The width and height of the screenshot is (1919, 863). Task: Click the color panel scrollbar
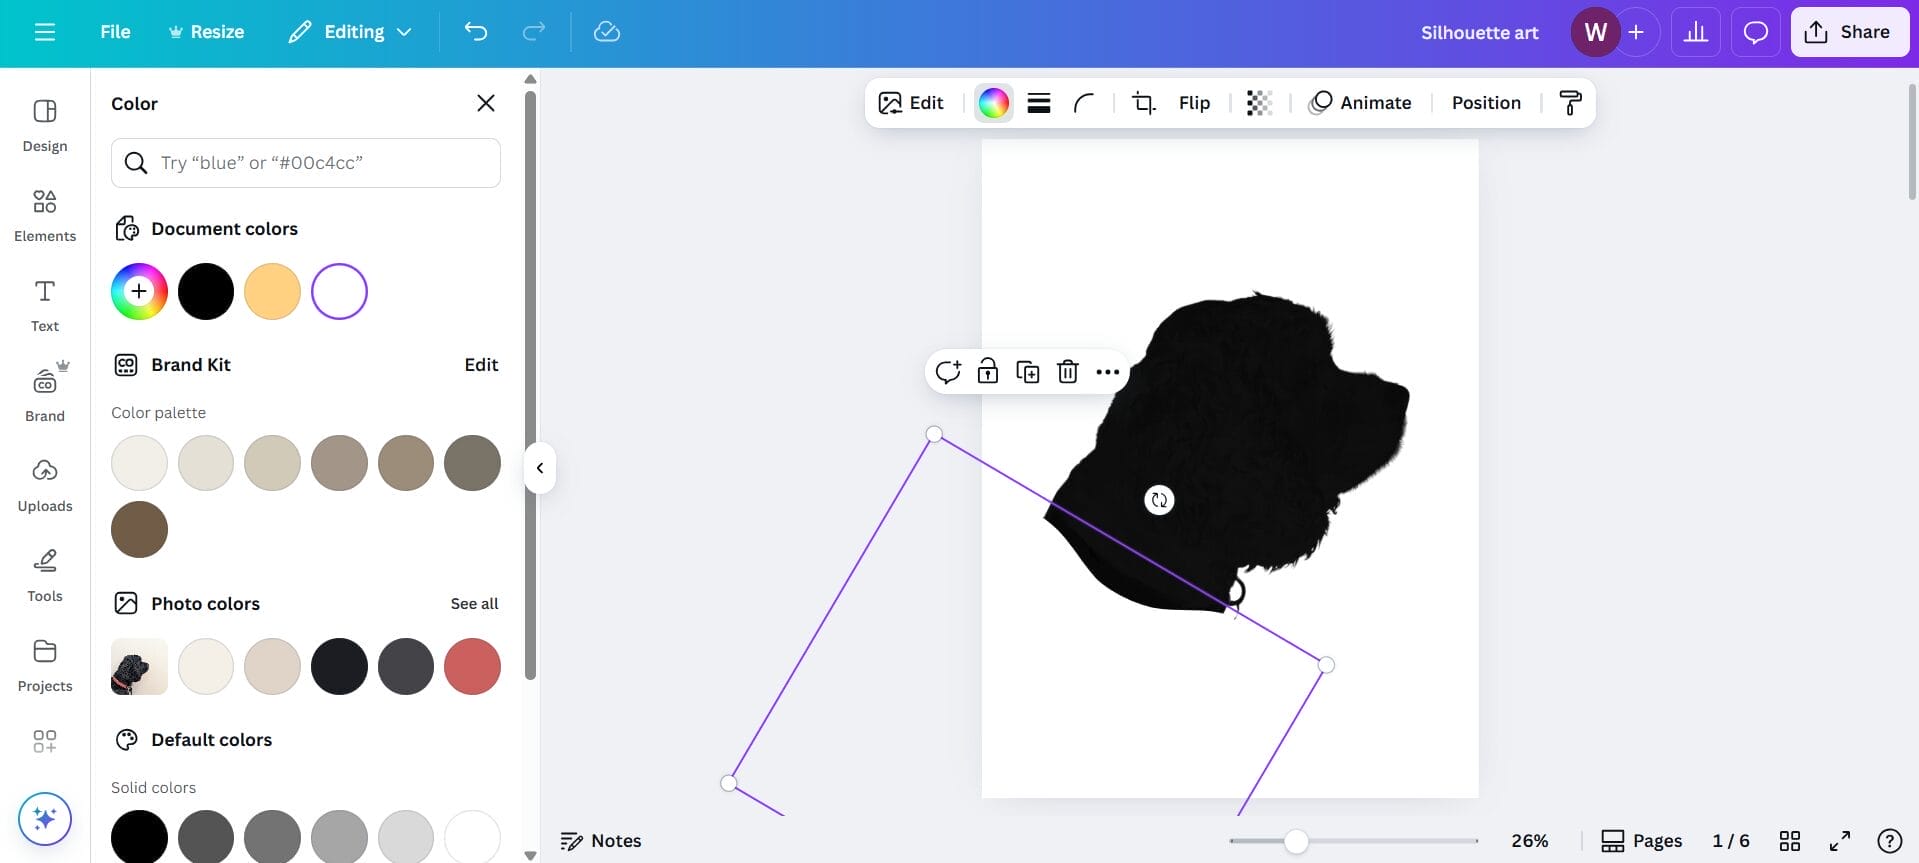[x=530, y=385]
